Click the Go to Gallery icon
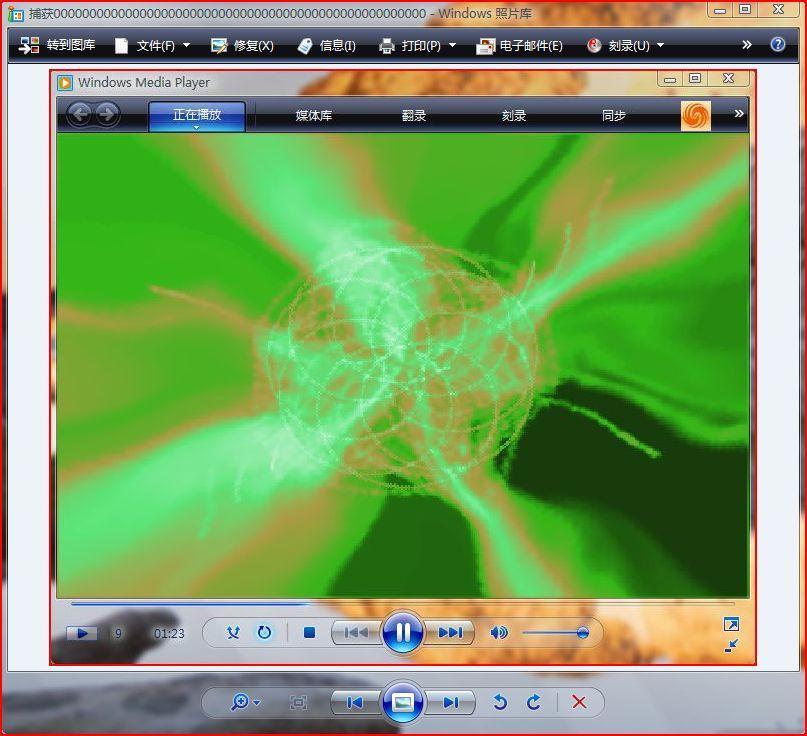This screenshot has width=807, height=736. pos(30,46)
